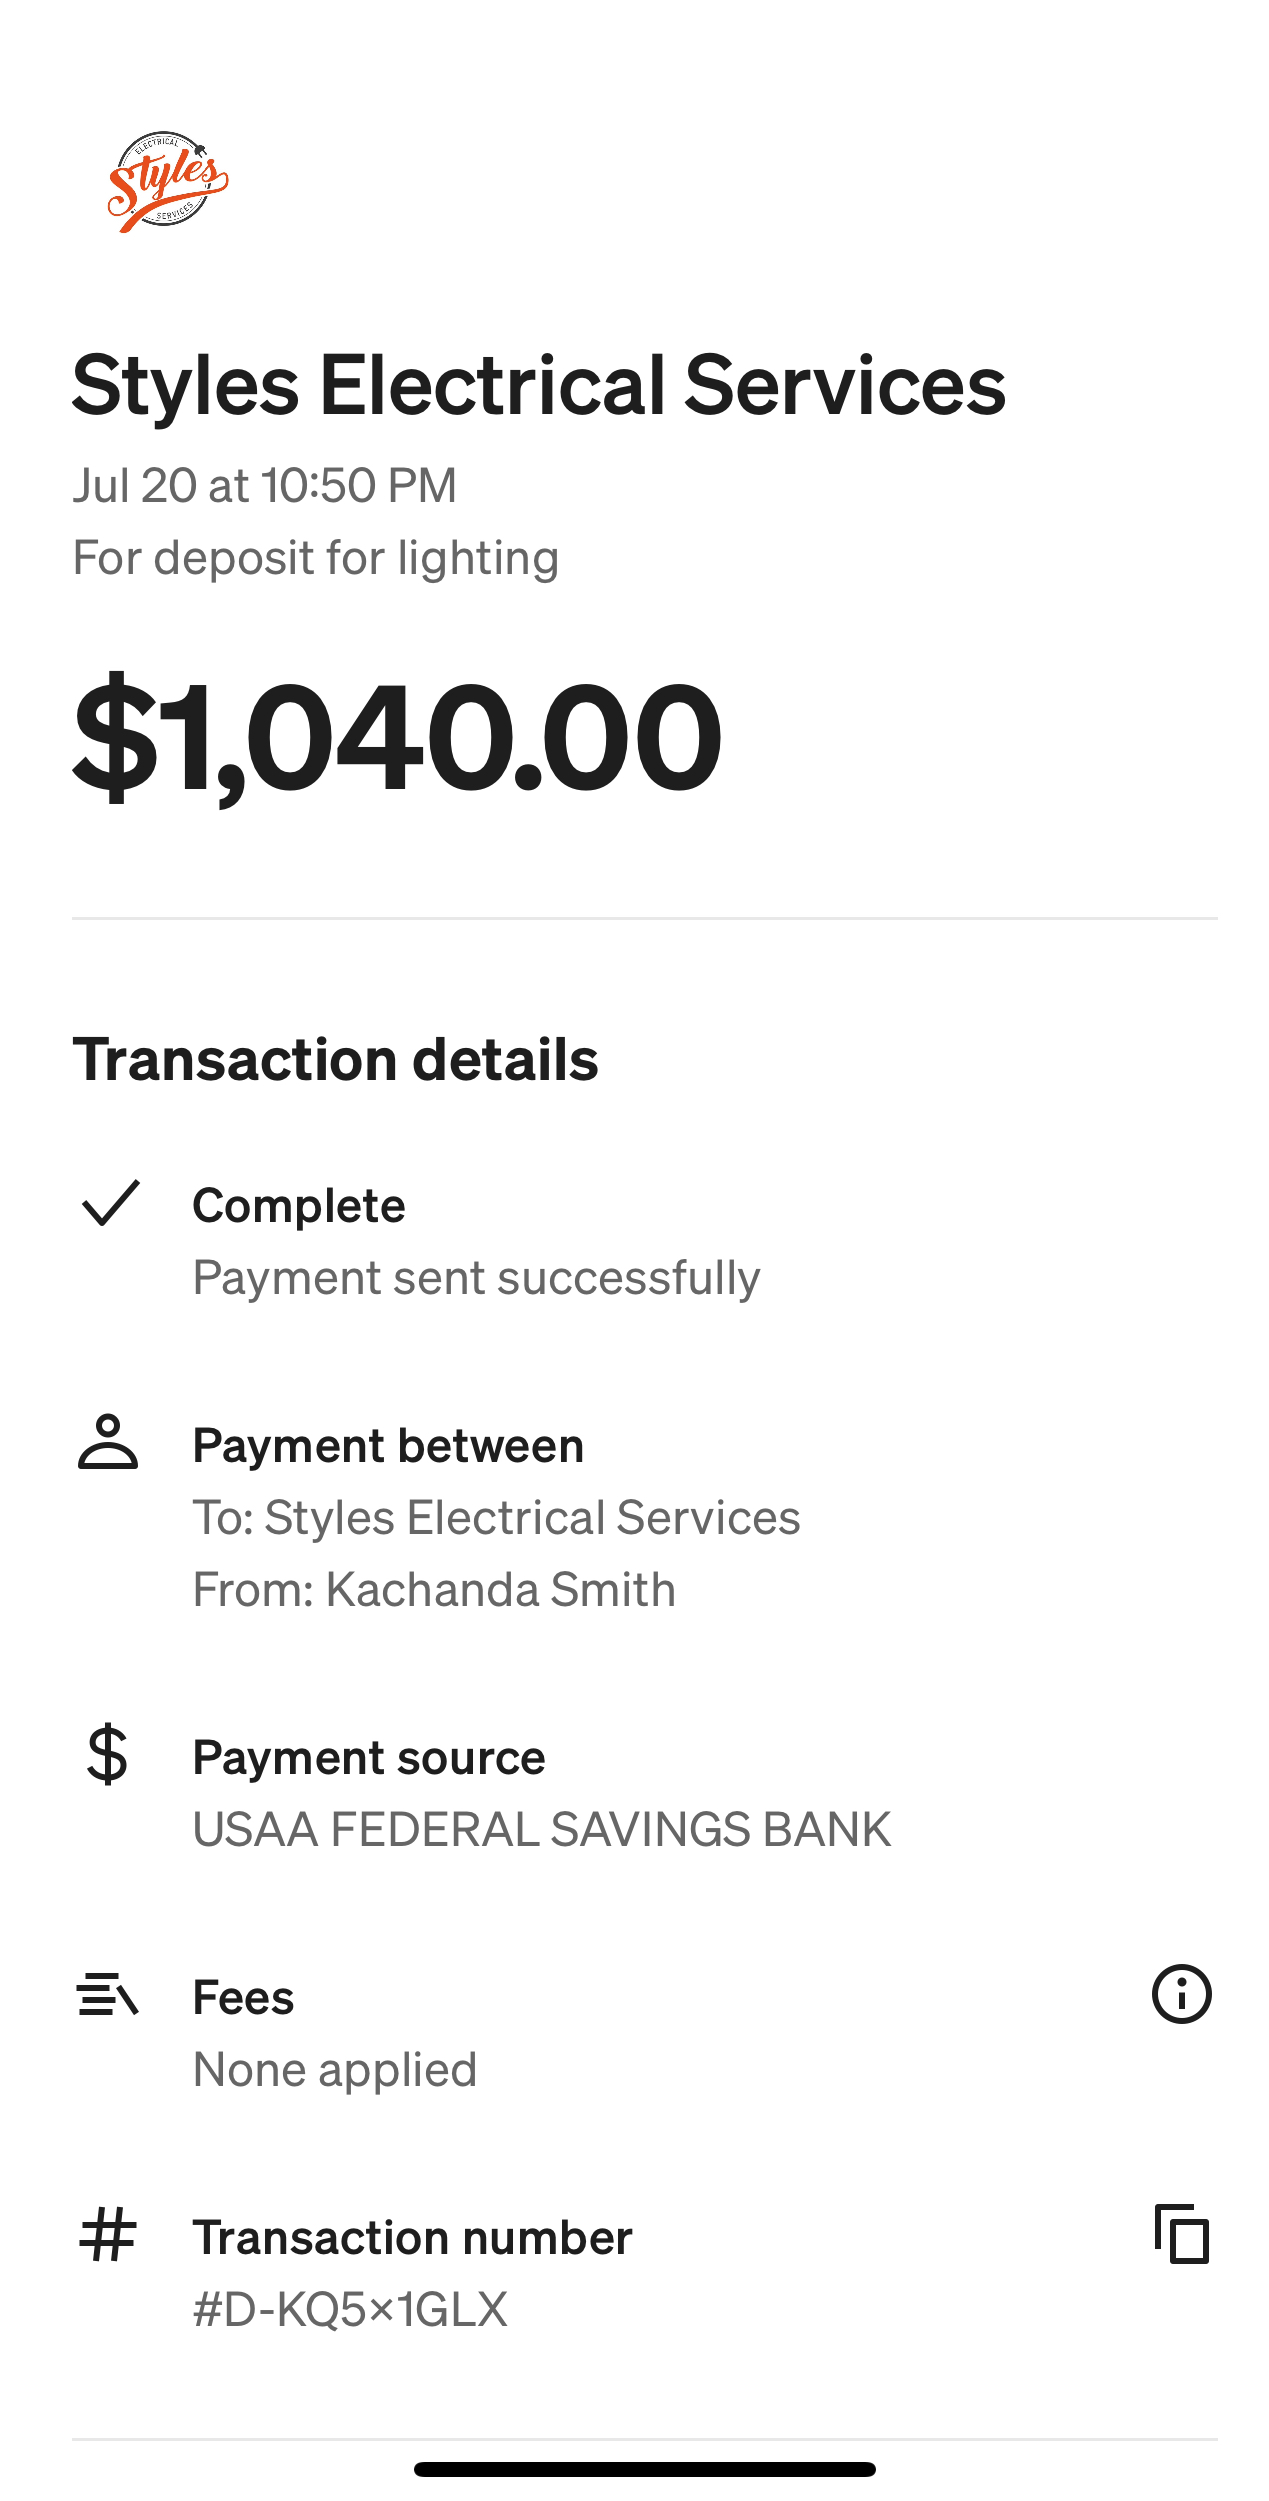Tap the "None applied" fees text
This screenshot has height=2501, width=1269.
pyautogui.click(x=334, y=2069)
